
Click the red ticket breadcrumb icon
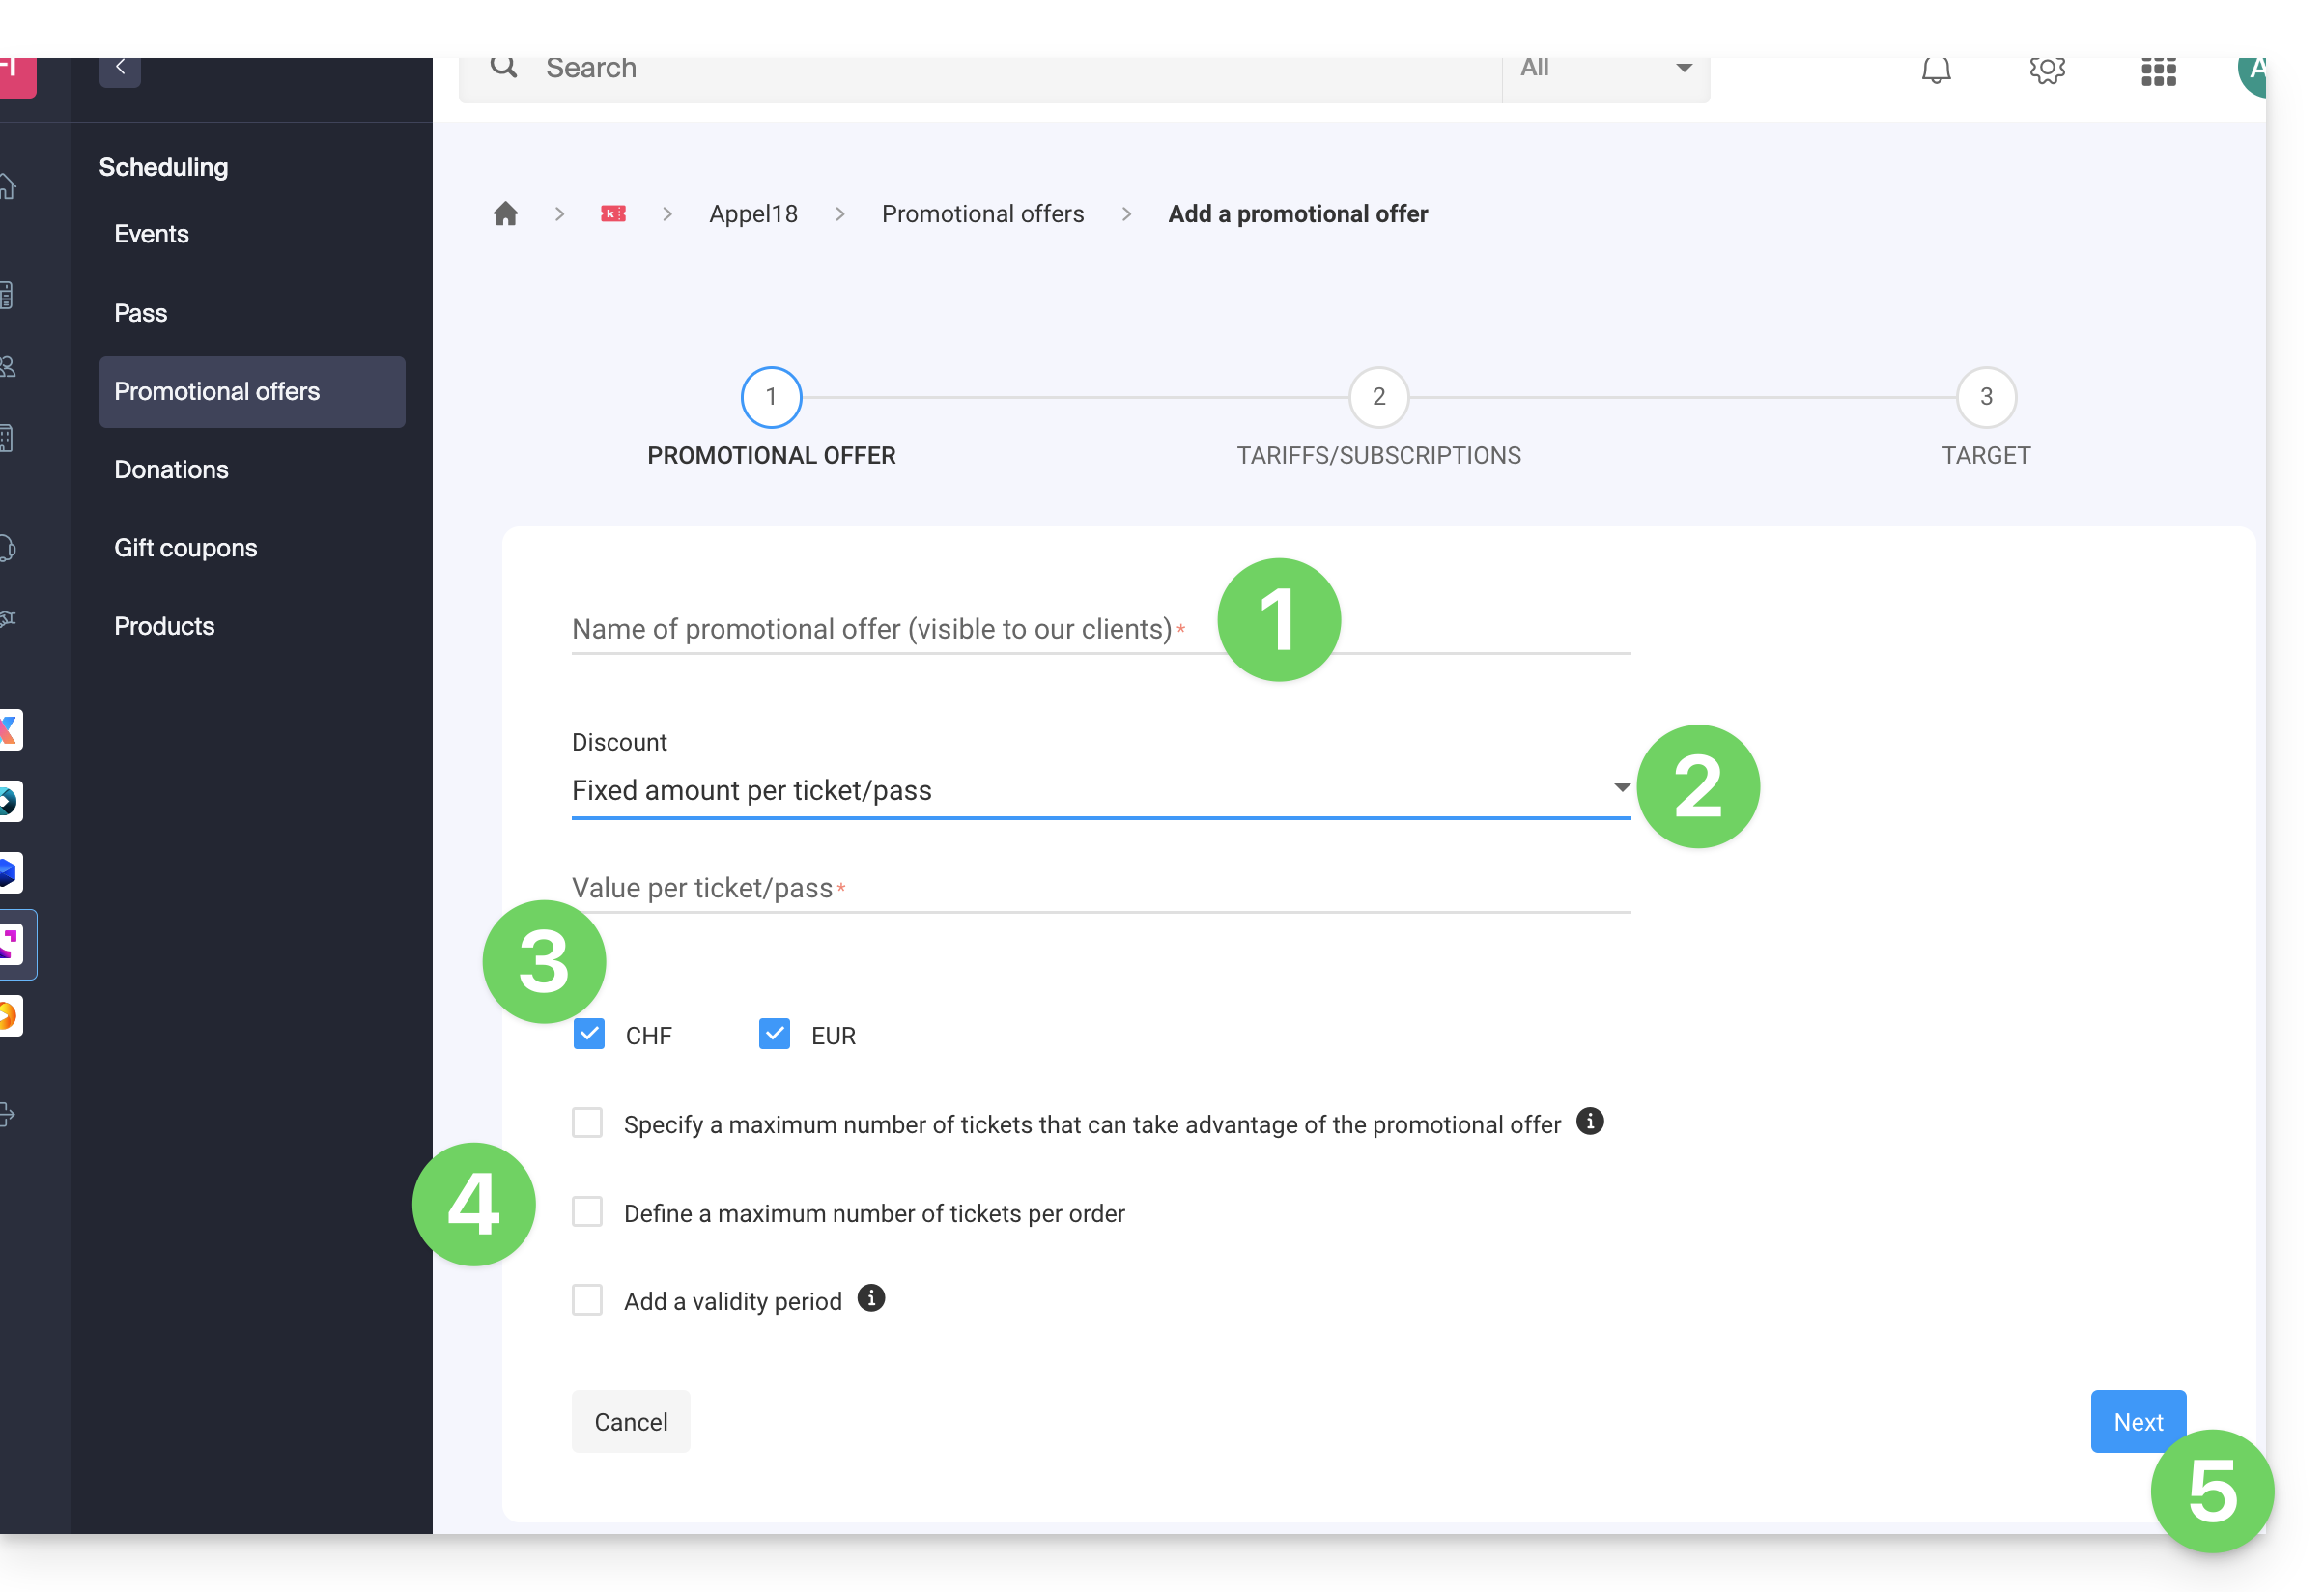coord(613,214)
